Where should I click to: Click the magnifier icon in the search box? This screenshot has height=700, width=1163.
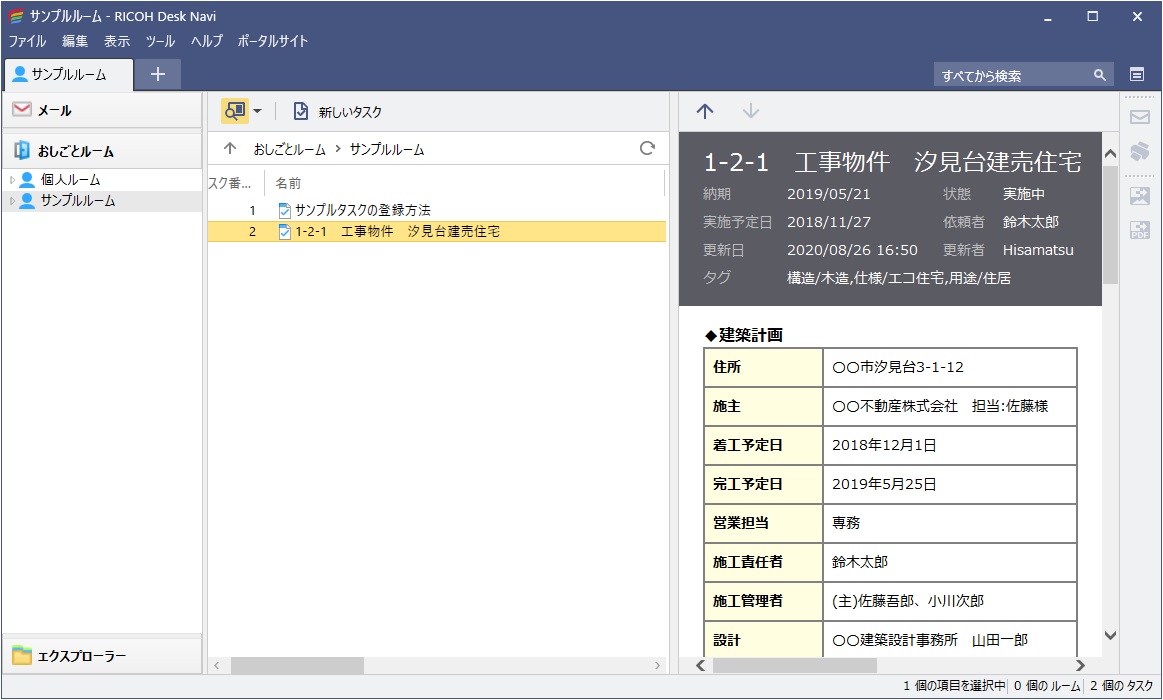point(1099,74)
